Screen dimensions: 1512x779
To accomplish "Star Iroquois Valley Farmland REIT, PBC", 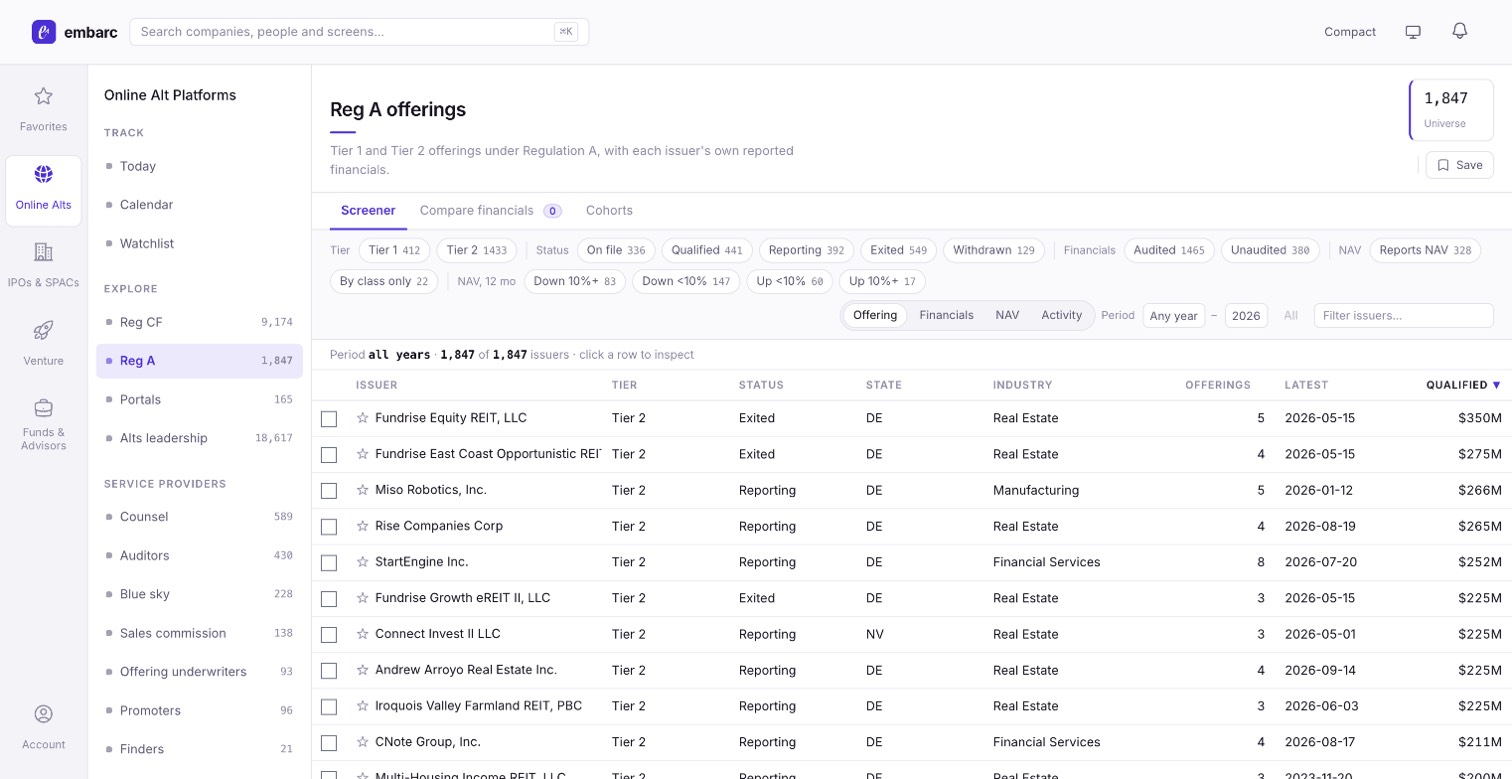I will click(x=362, y=706).
